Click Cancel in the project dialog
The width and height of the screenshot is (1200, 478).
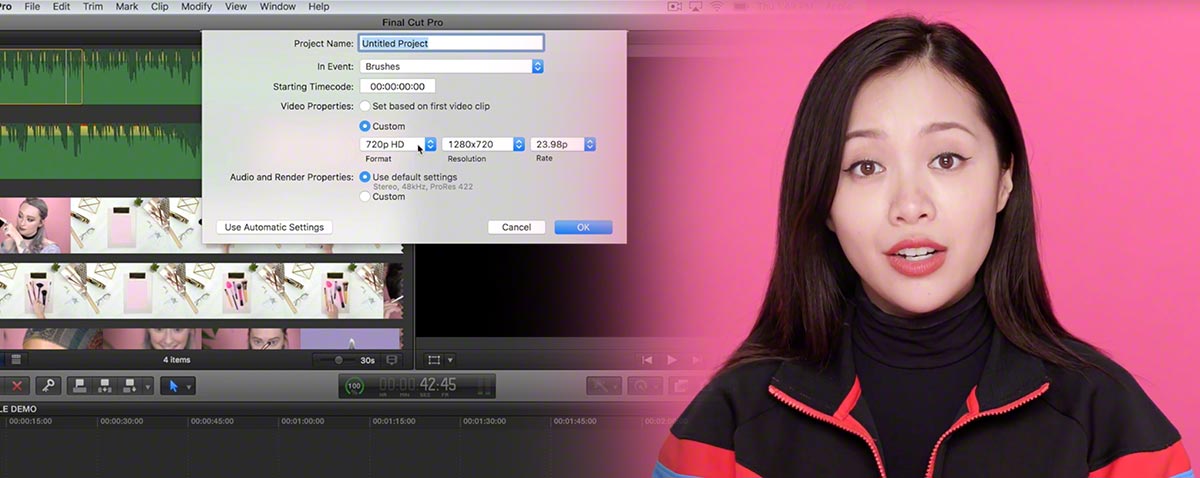click(516, 227)
